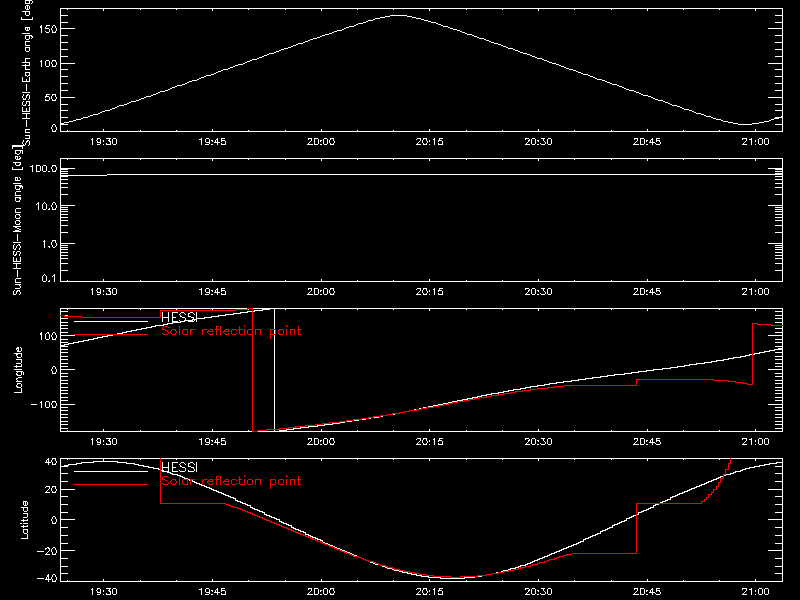Image resolution: width=800 pixels, height=600 pixels.
Task: Click the Sun-HESSI-Earth angle axis title
Action: (27, 73)
